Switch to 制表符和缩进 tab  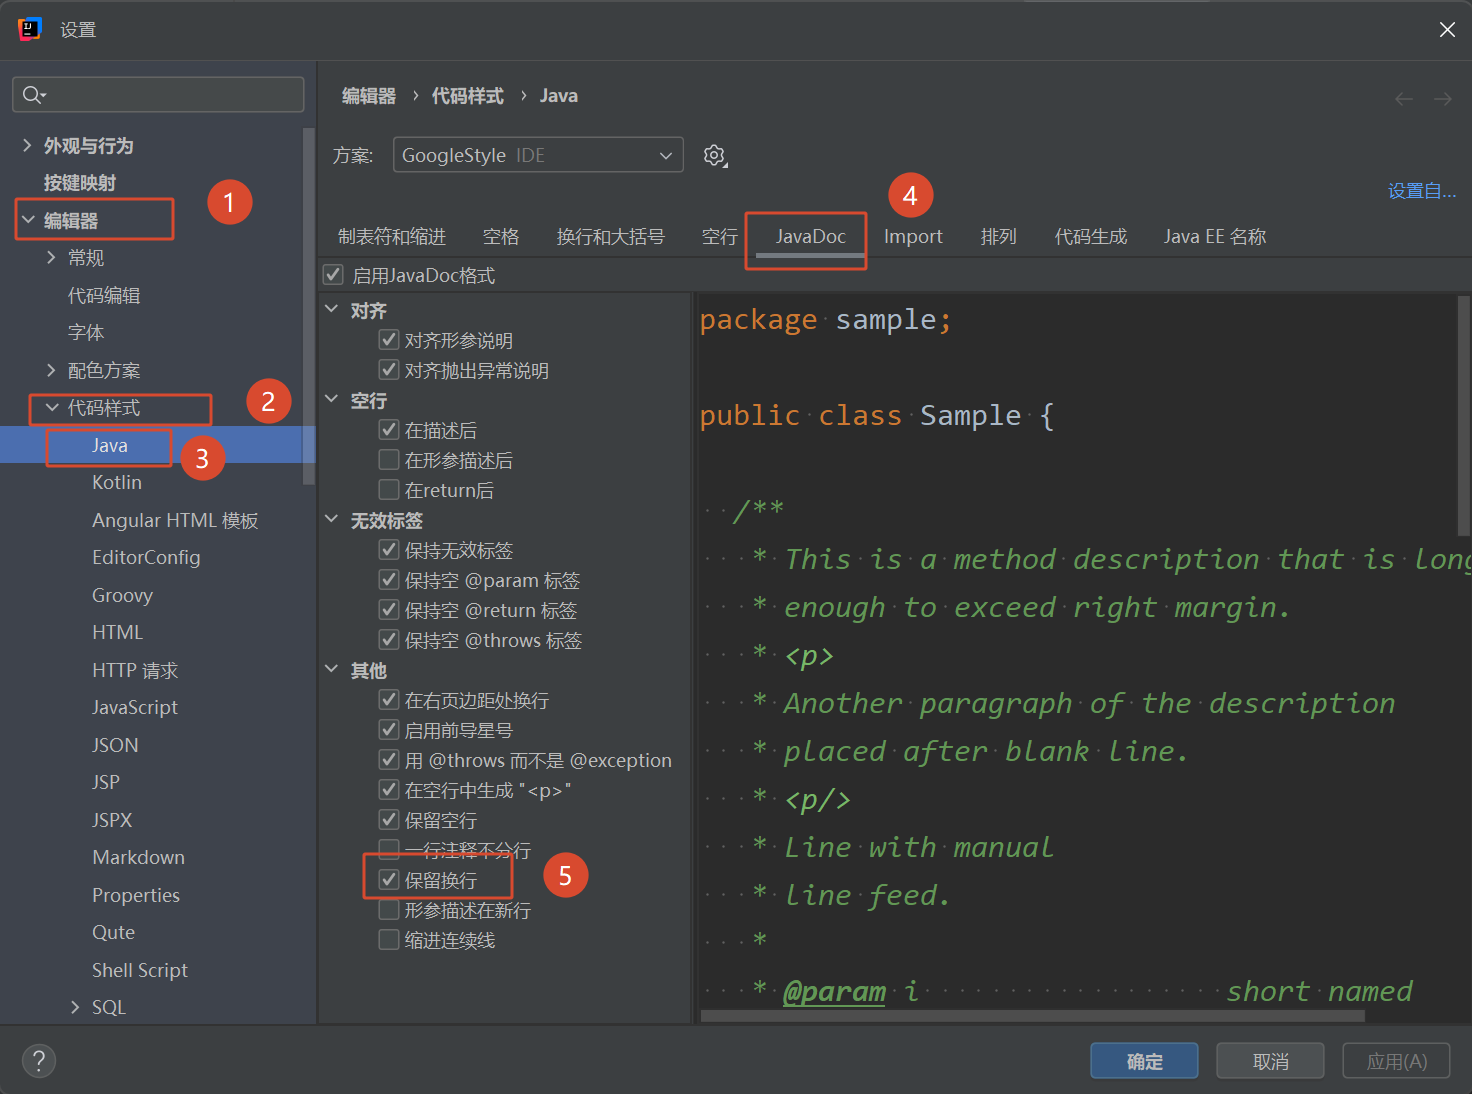[392, 237]
